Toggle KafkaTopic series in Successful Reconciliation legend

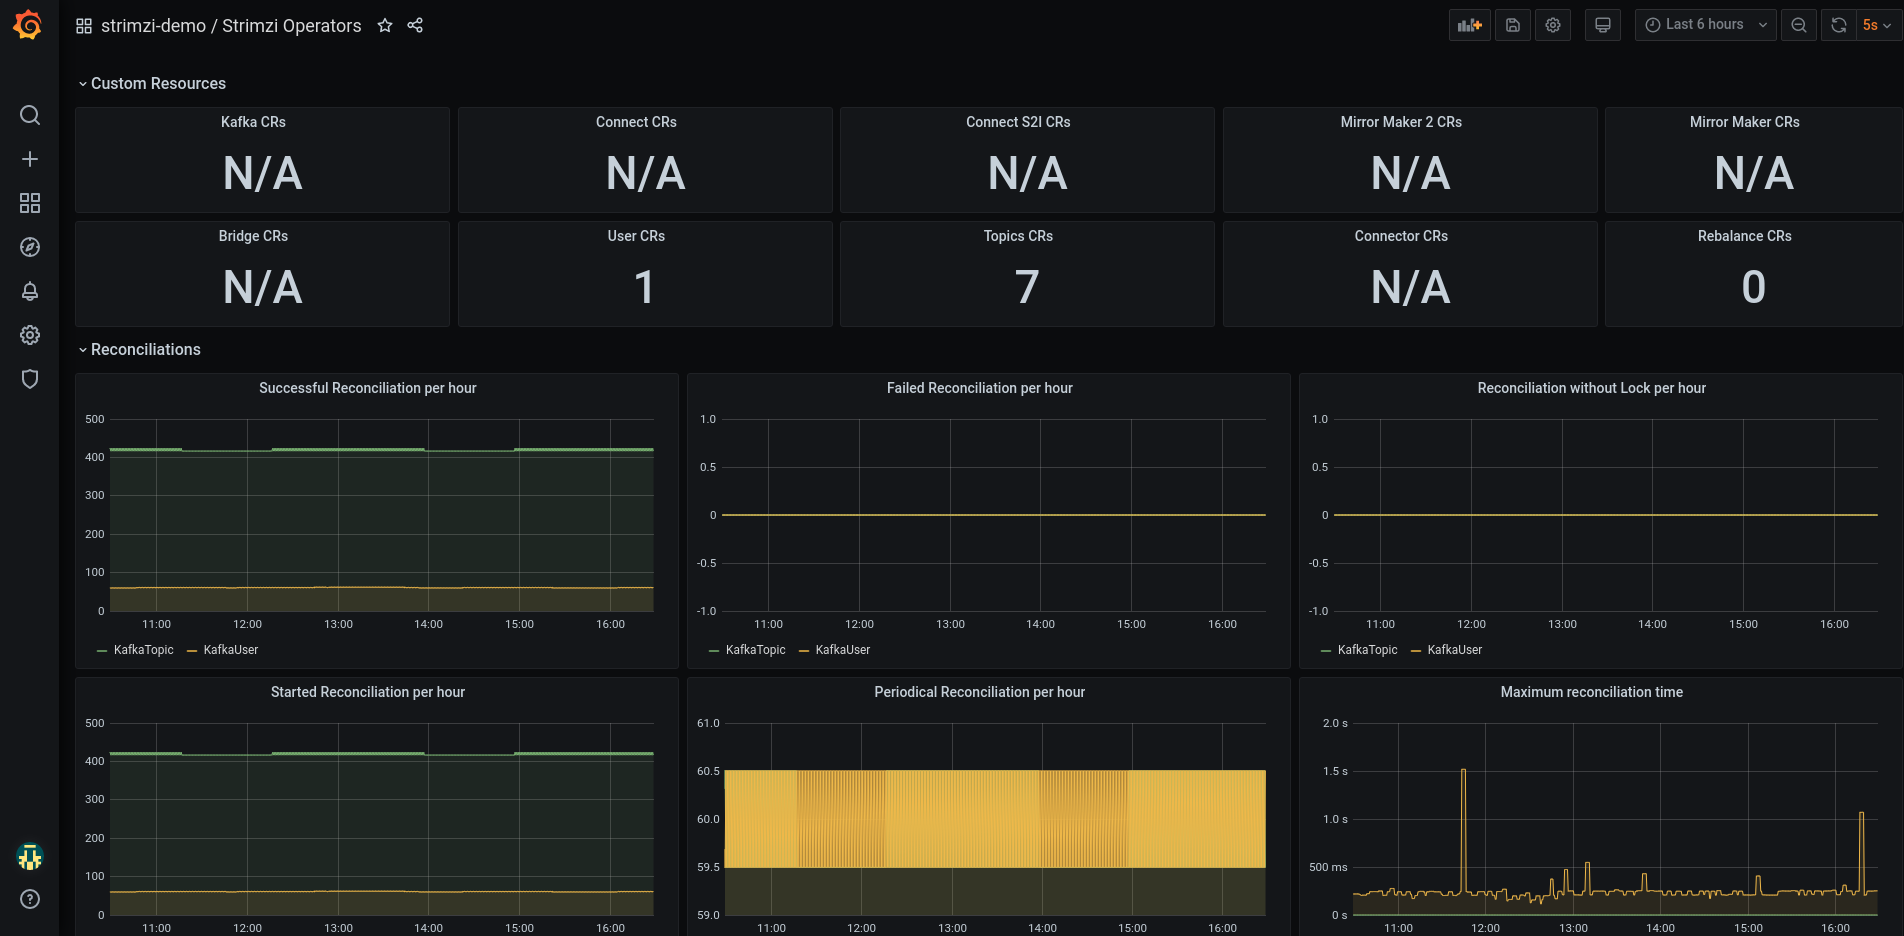pyautogui.click(x=144, y=650)
